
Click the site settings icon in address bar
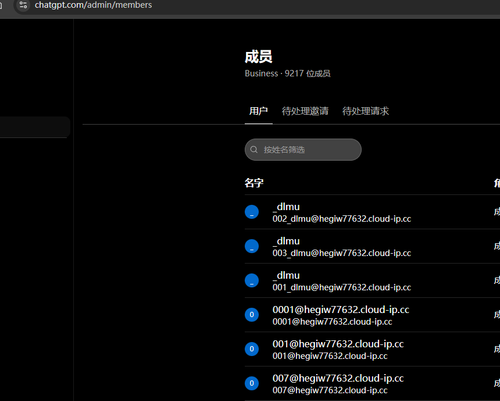click(x=23, y=5)
